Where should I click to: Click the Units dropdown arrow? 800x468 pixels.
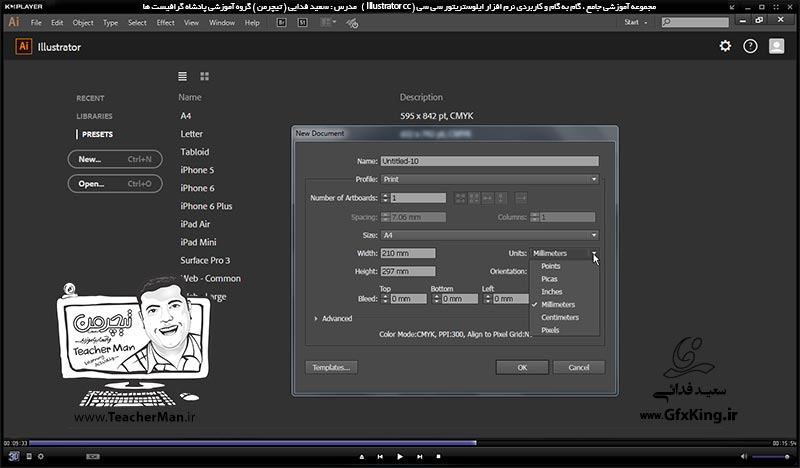pyautogui.click(x=594, y=253)
